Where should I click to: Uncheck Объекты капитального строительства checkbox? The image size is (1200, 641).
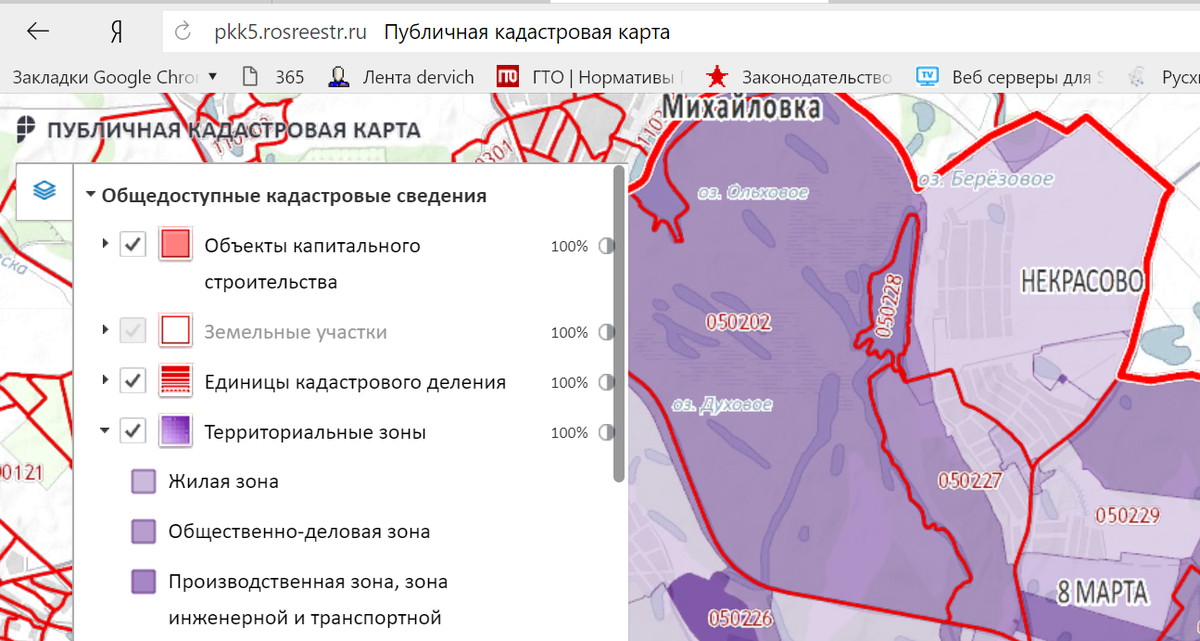134,244
